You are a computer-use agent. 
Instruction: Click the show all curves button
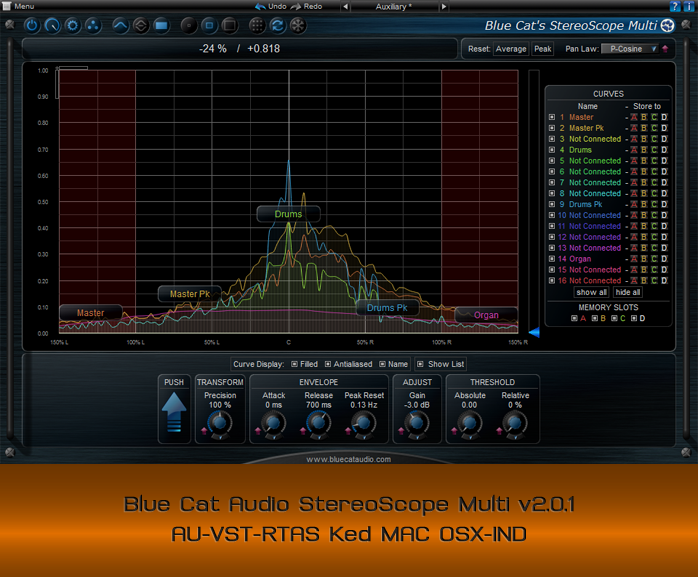[591, 292]
